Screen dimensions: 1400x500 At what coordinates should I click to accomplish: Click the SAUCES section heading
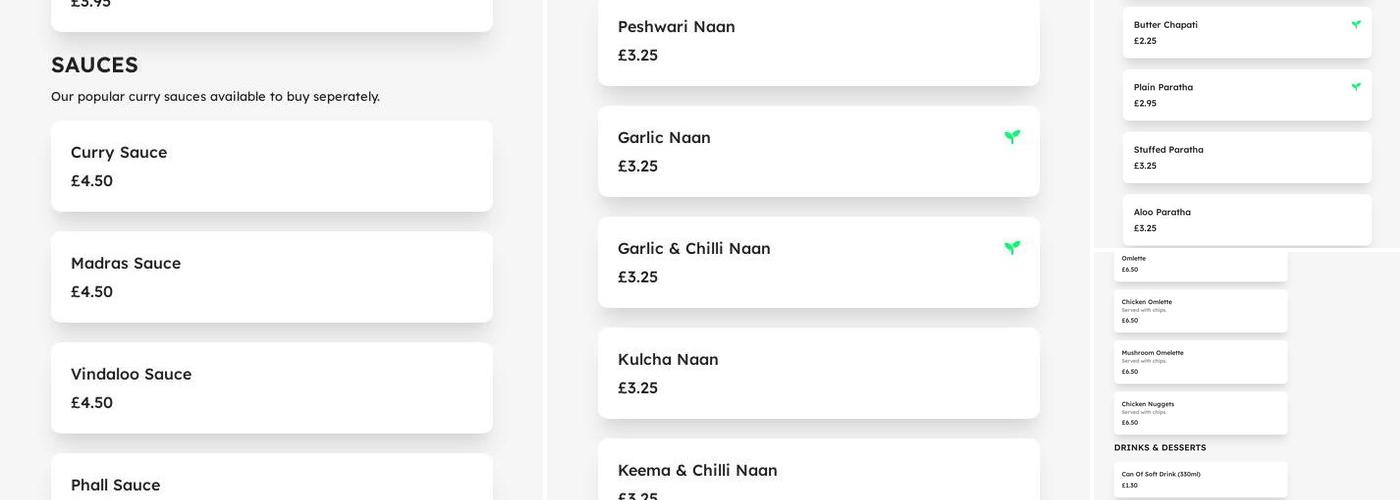pos(95,65)
